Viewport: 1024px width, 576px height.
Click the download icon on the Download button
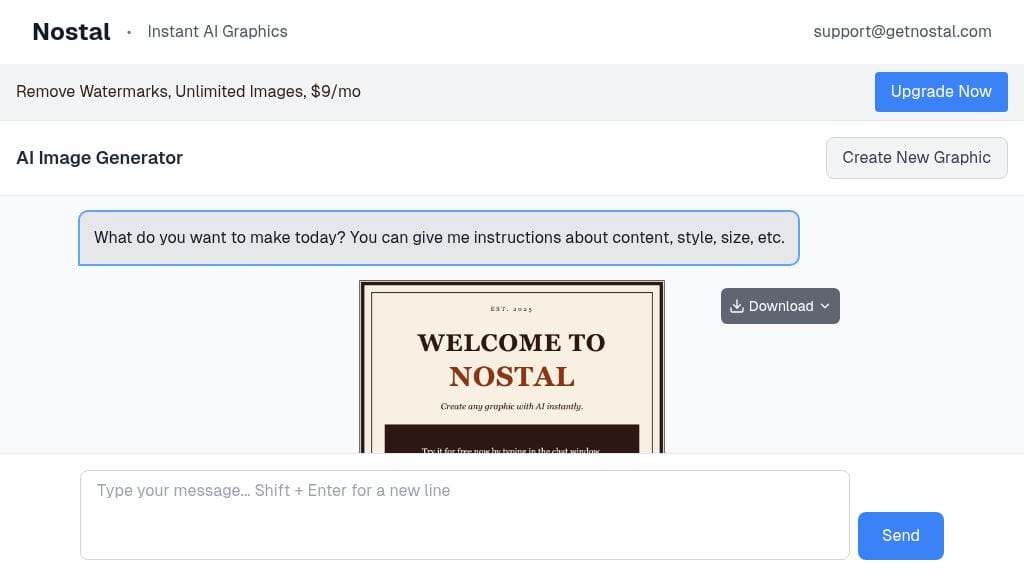(737, 306)
